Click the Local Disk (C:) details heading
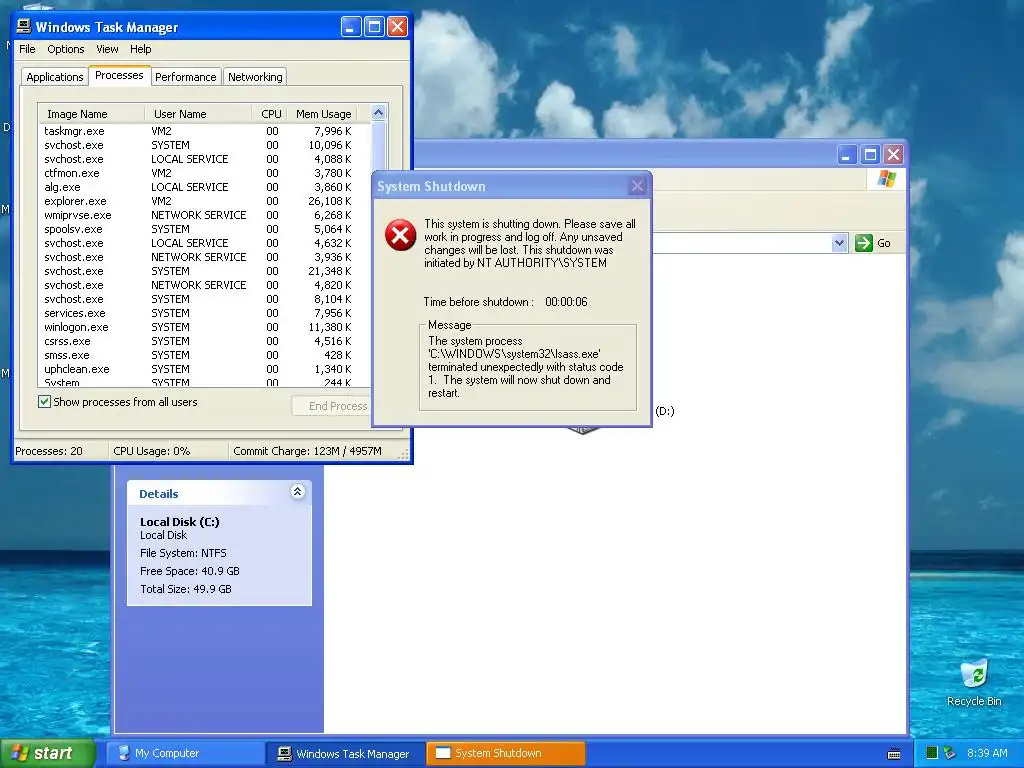This screenshot has height=768, width=1024. (x=180, y=522)
